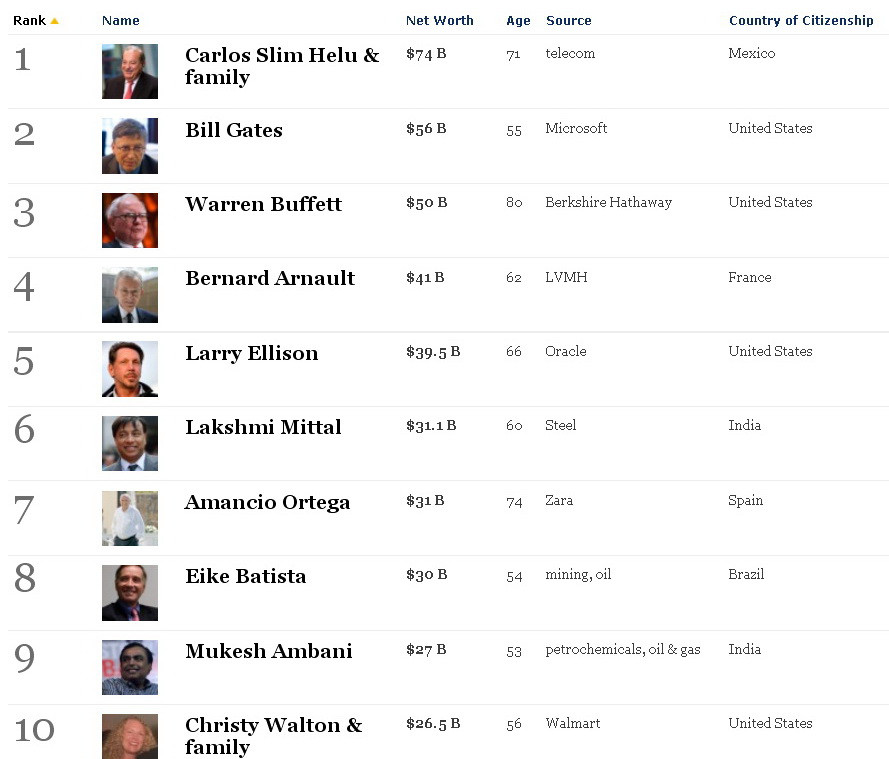Click Eike Batista's mining, oil source

point(578,575)
